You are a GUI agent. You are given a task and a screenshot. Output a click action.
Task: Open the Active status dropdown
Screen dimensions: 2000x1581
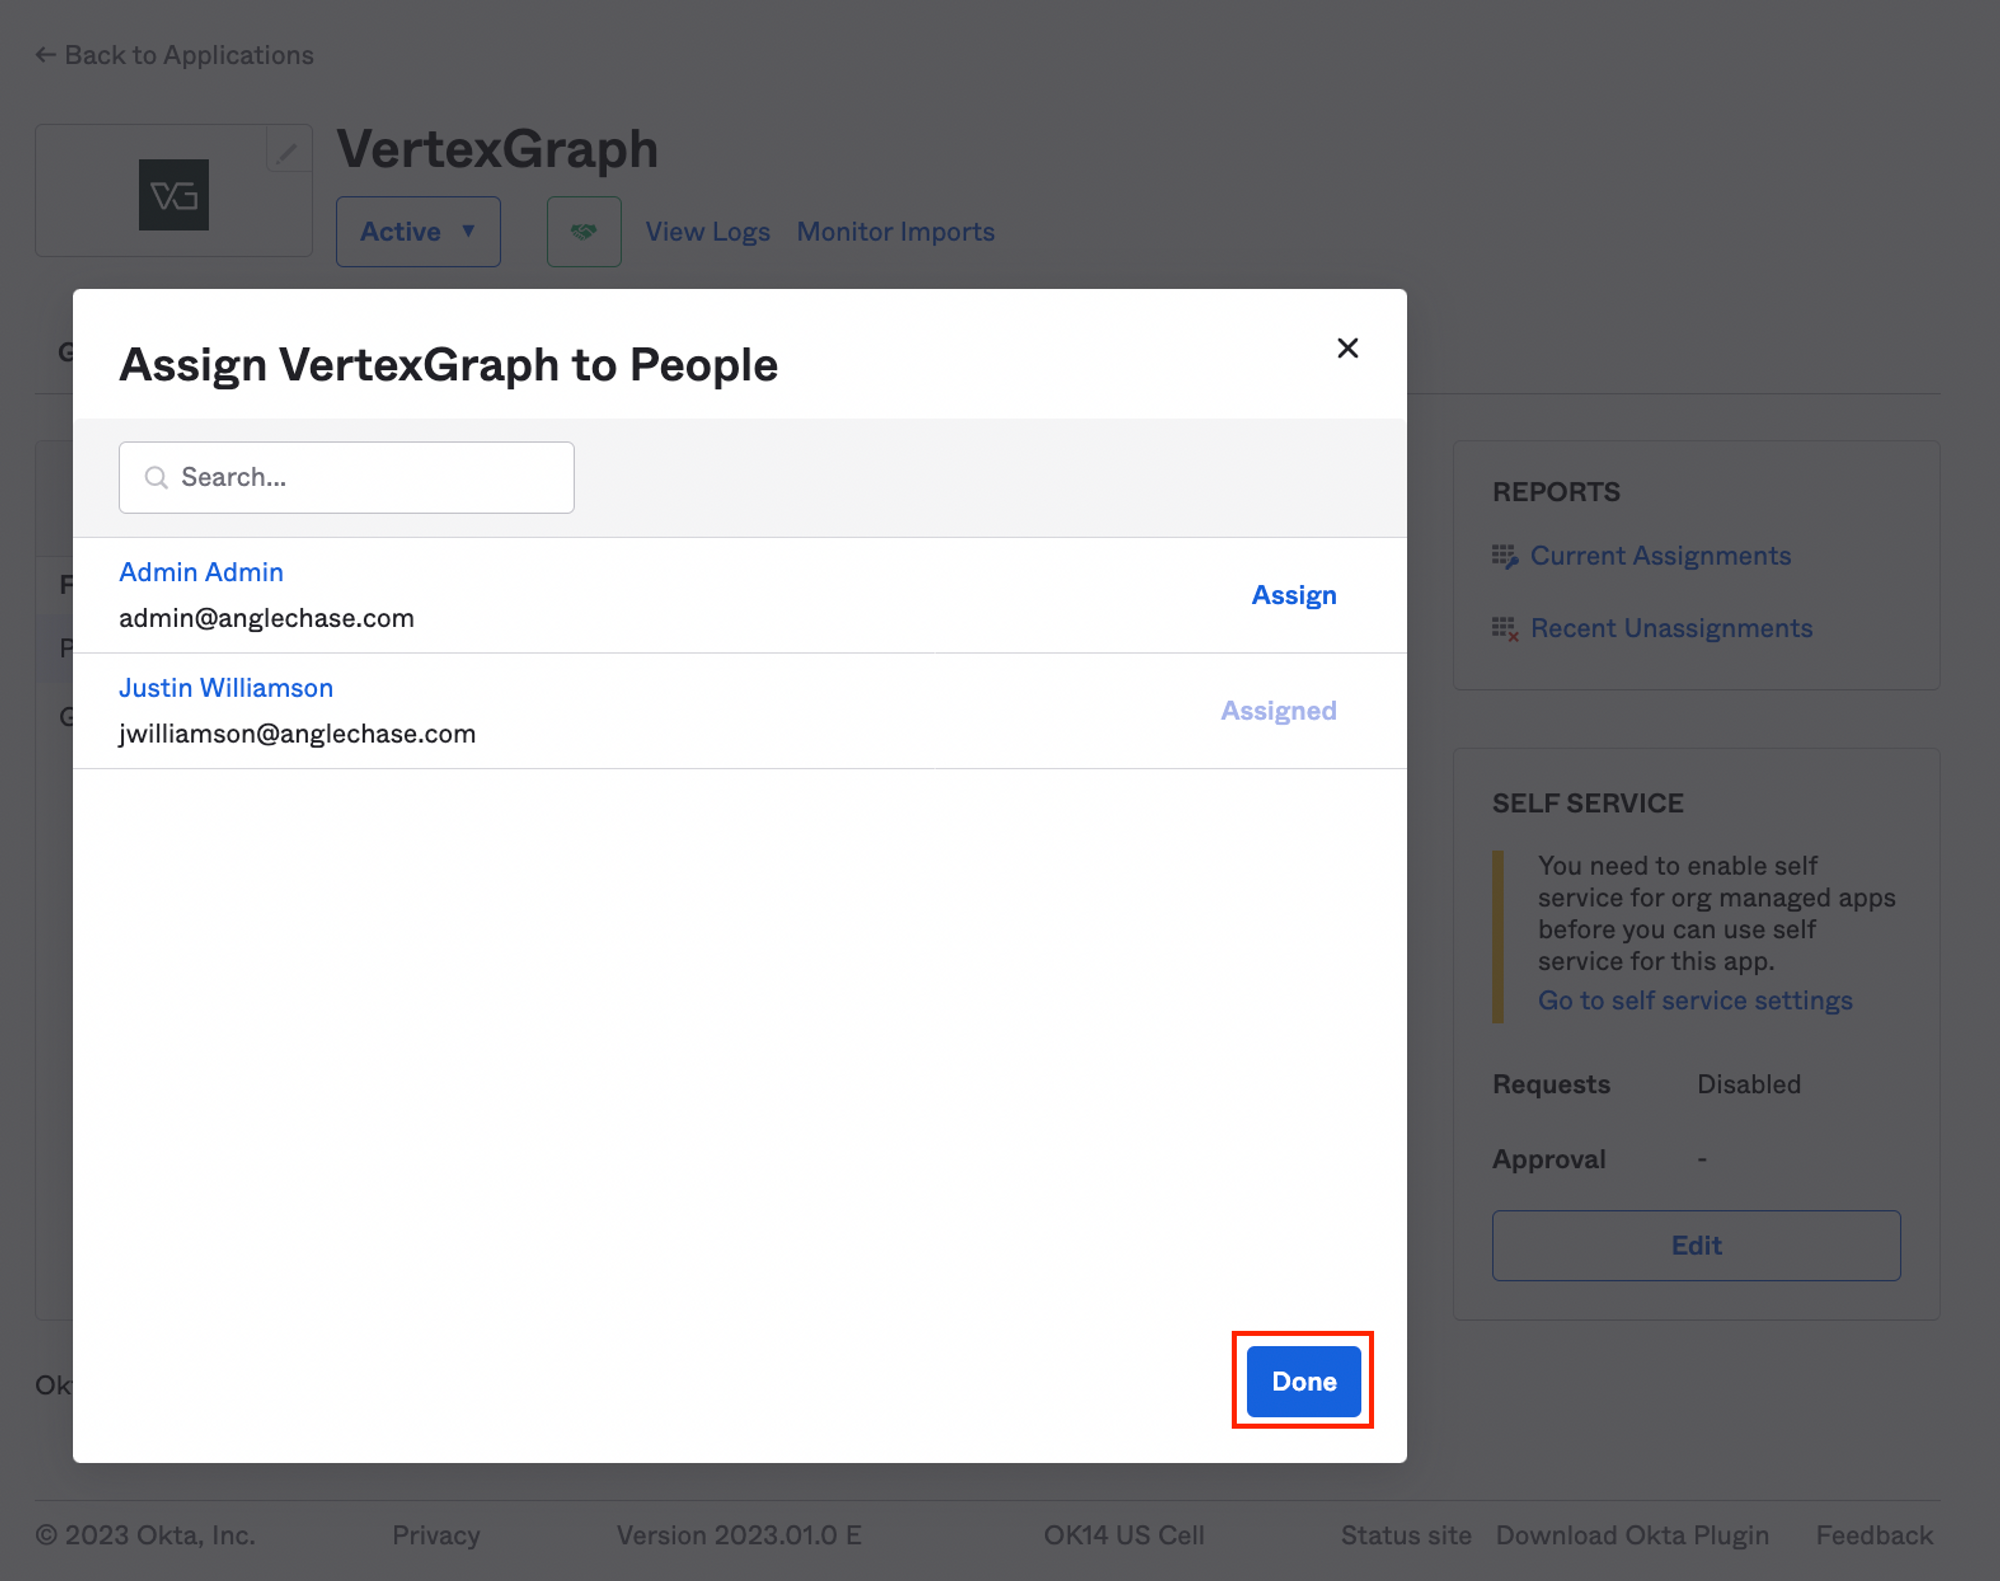click(x=418, y=232)
